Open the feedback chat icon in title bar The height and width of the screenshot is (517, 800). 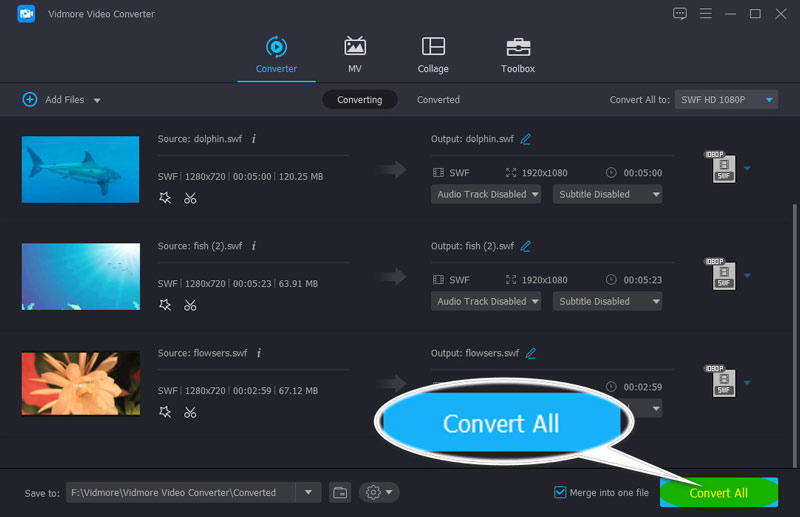coord(680,13)
